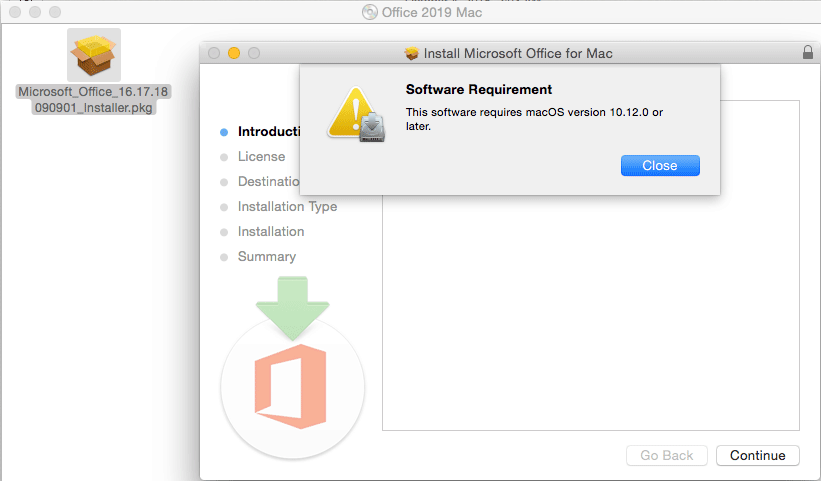Minimize the Install Microsoft Office window
The width and height of the screenshot is (821, 481).
[x=234, y=53]
